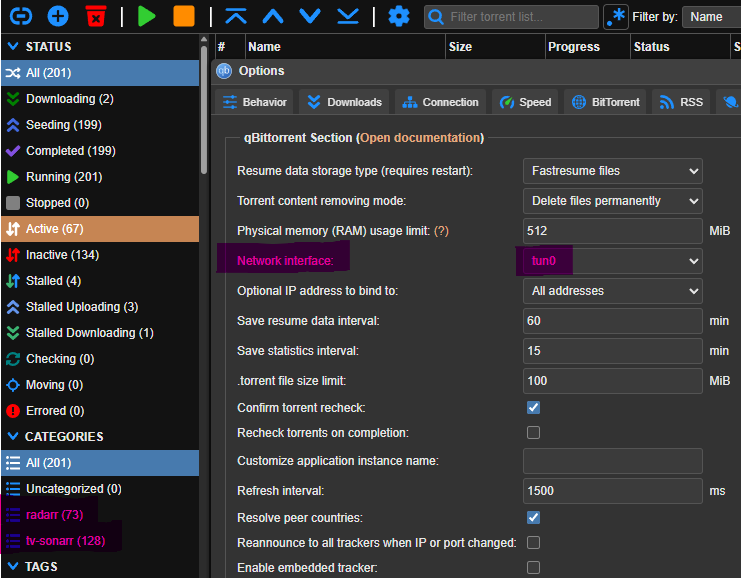Open the Open documentation link
This screenshot has width=741, height=578.
click(422, 138)
